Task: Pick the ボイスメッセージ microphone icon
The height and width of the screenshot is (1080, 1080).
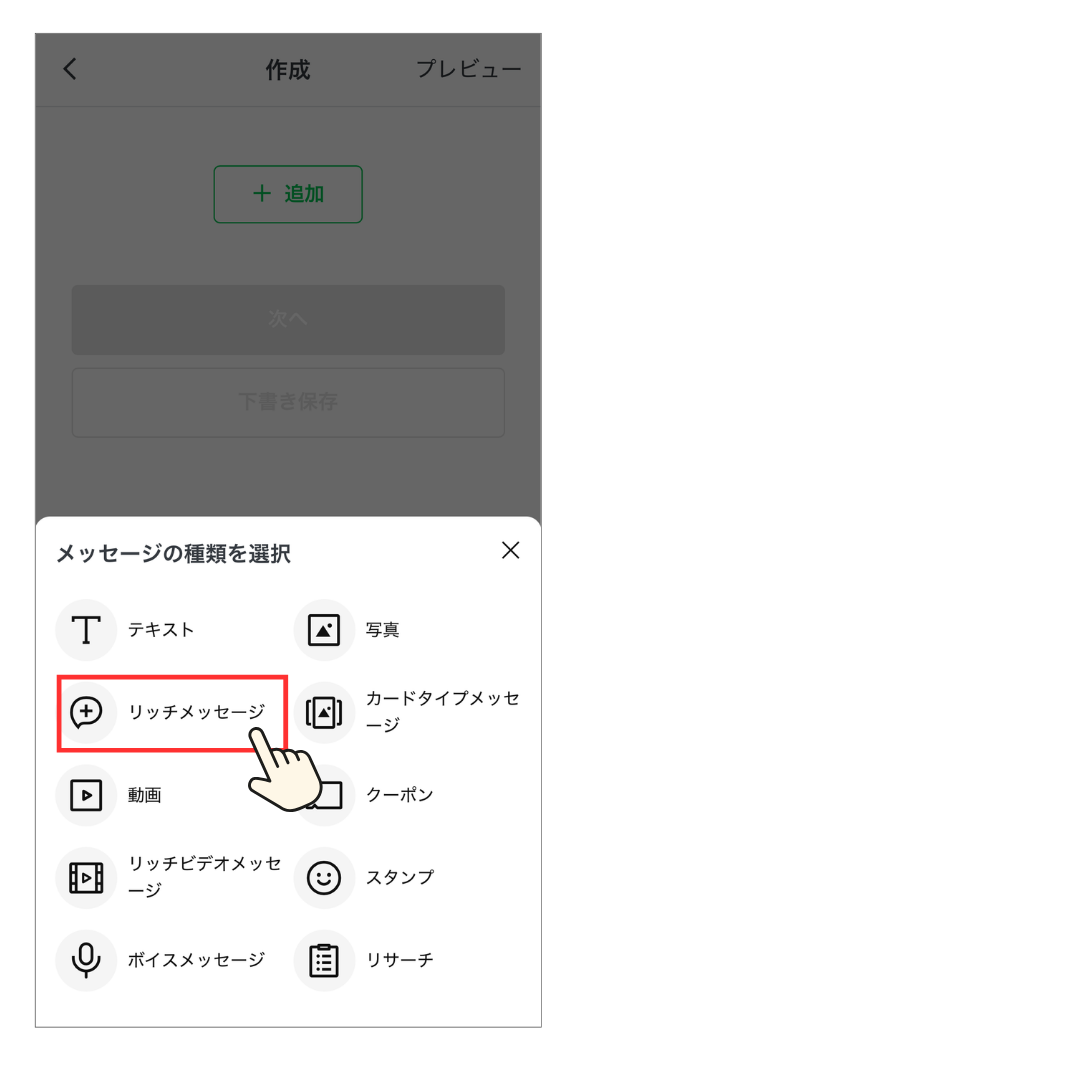Action: [86, 960]
